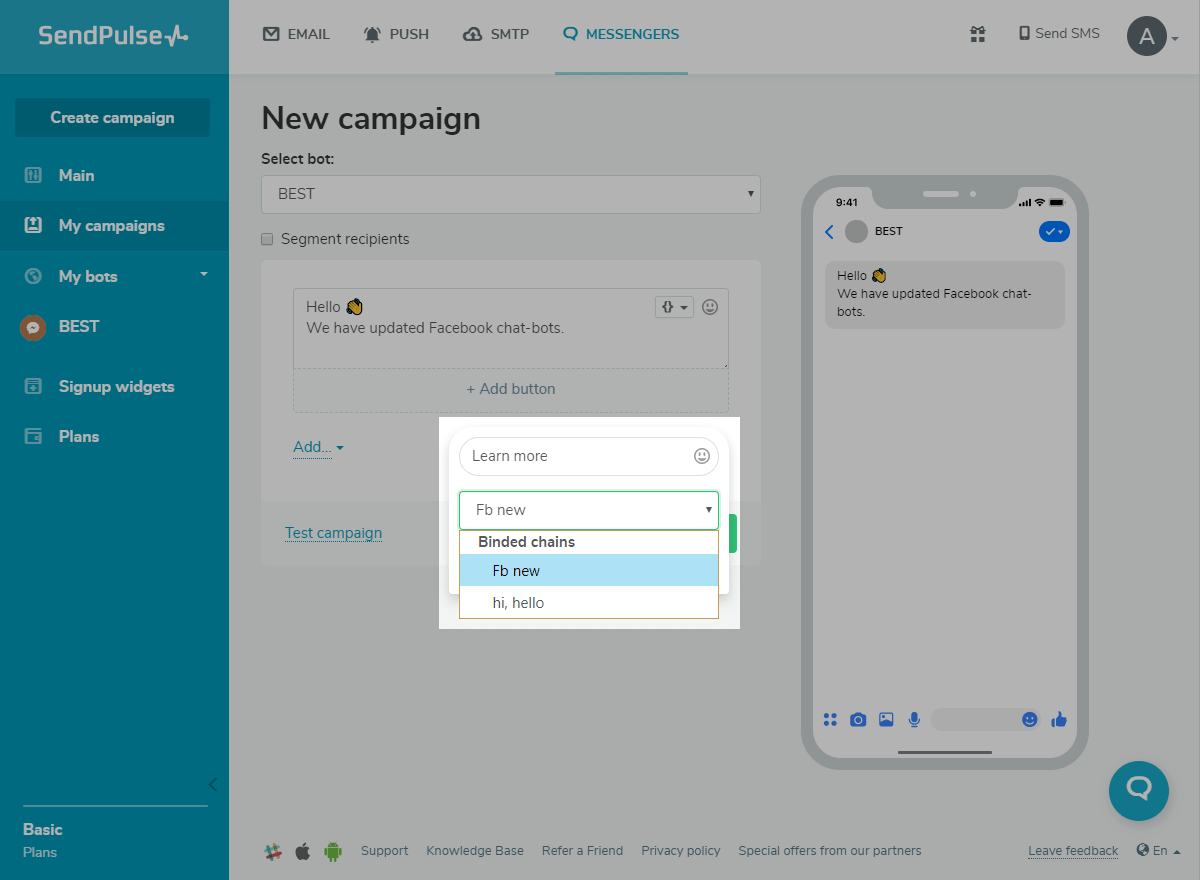Image resolution: width=1200 pixels, height=880 pixels.
Task: Click the blue checkmark button in phone preview
Action: tap(1054, 232)
